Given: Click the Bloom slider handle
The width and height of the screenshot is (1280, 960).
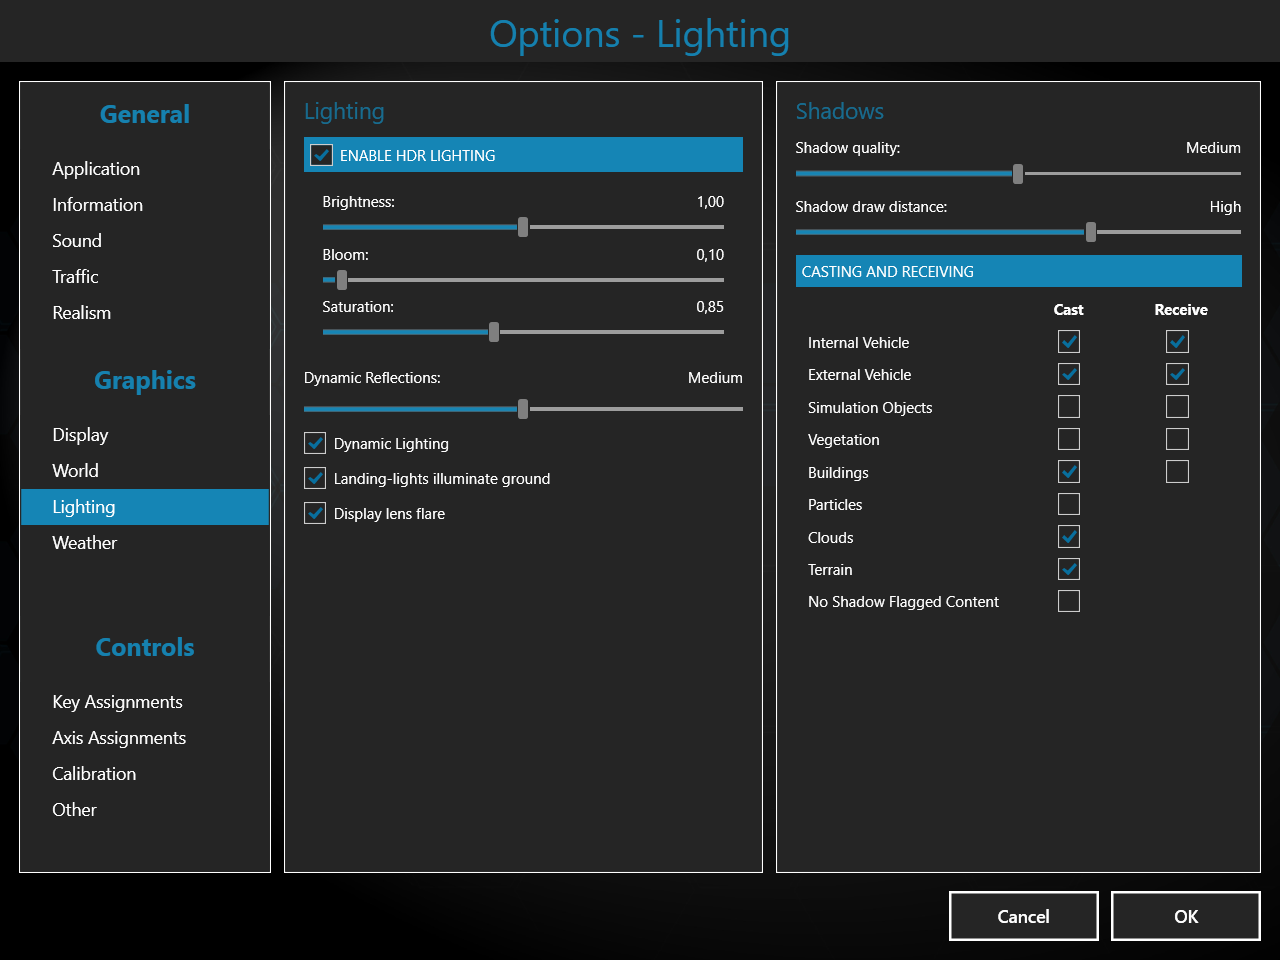Looking at the screenshot, I should 342,280.
